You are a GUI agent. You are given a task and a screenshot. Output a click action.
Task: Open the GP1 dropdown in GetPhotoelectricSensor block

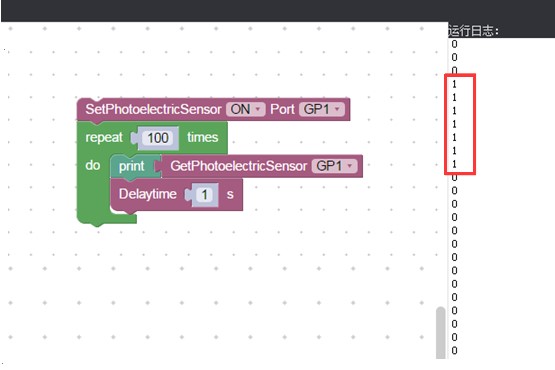(x=334, y=166)
